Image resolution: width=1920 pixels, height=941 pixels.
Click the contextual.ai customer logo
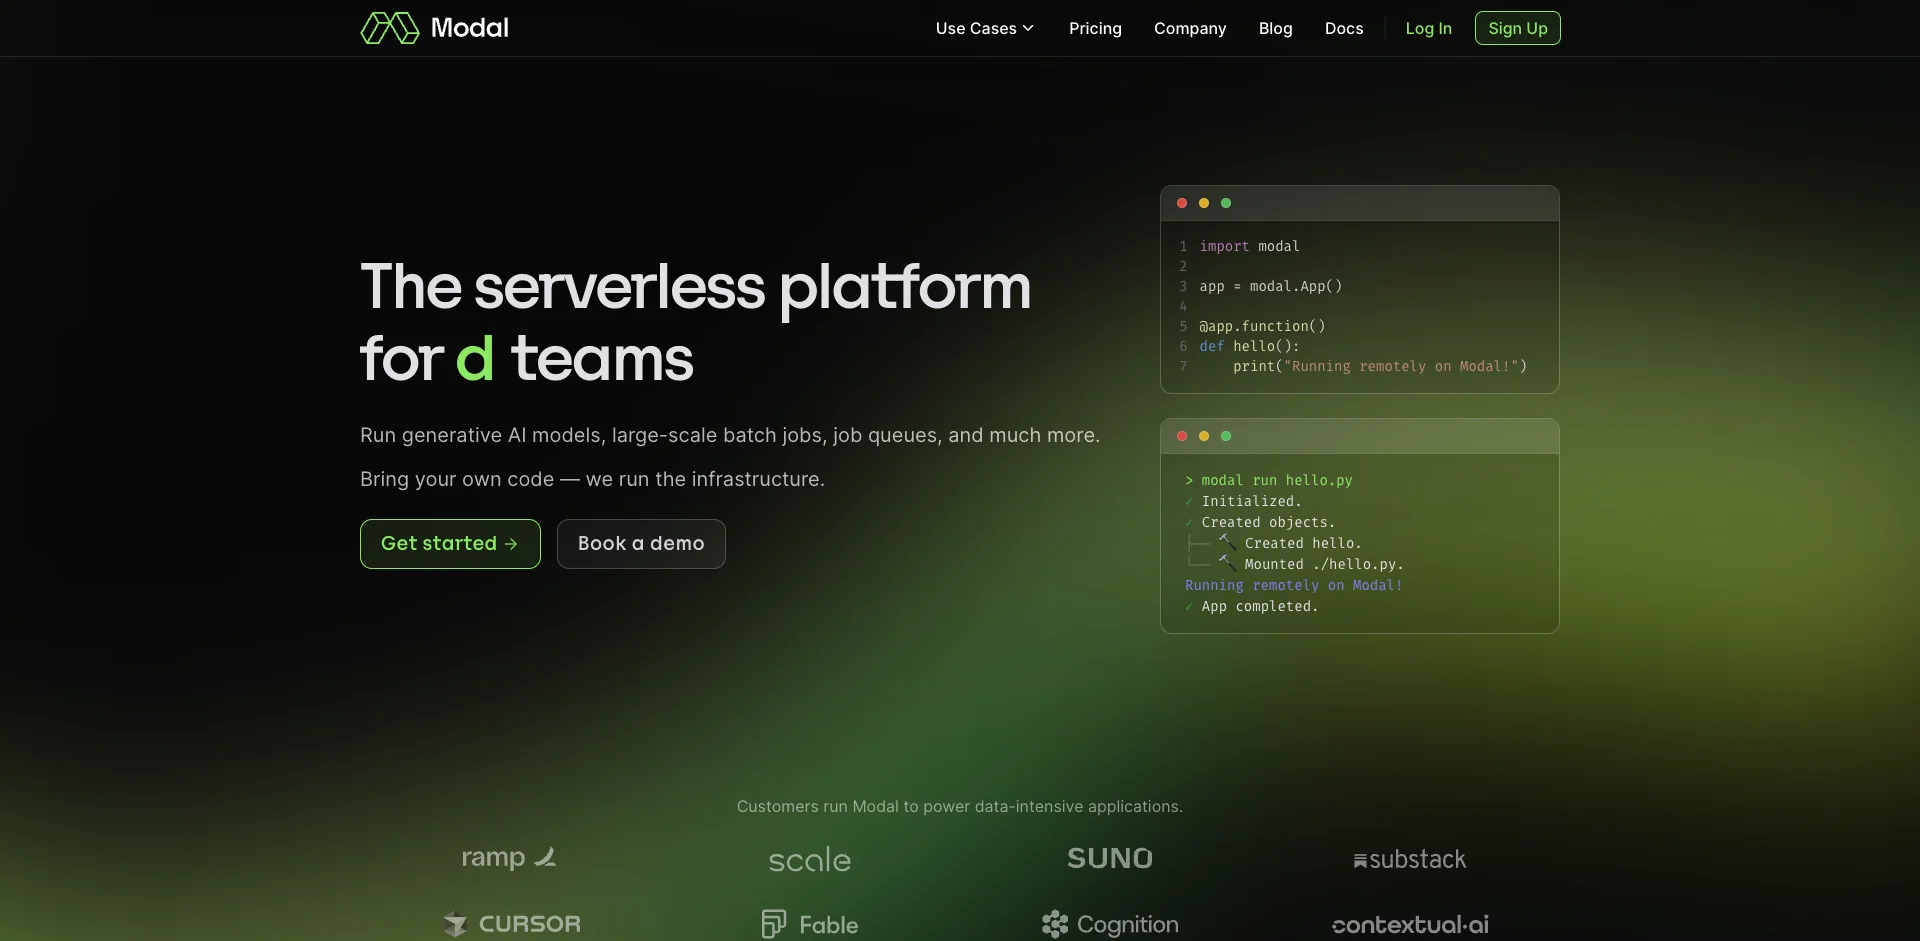pyautogui.click(x=1410, y=925)
